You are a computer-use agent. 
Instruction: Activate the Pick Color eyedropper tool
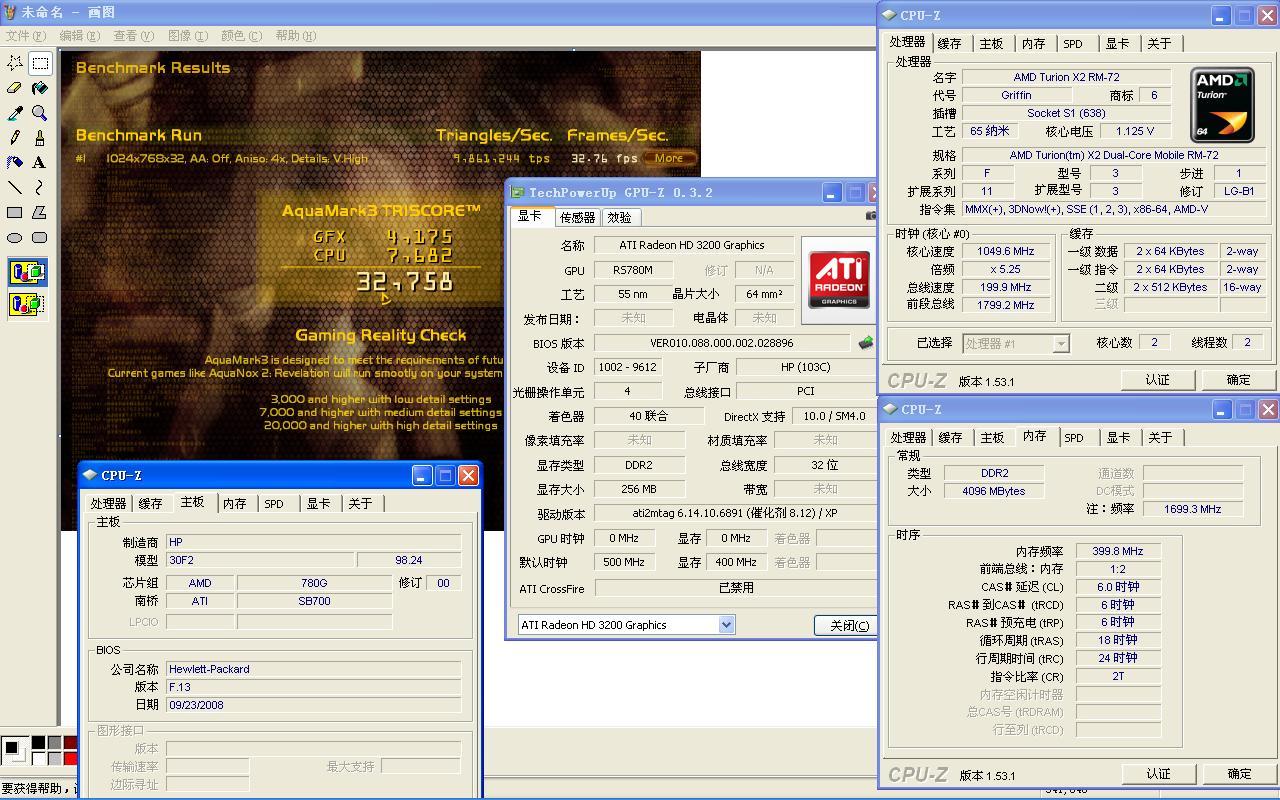pyautogui.click(x=15, y=113)
